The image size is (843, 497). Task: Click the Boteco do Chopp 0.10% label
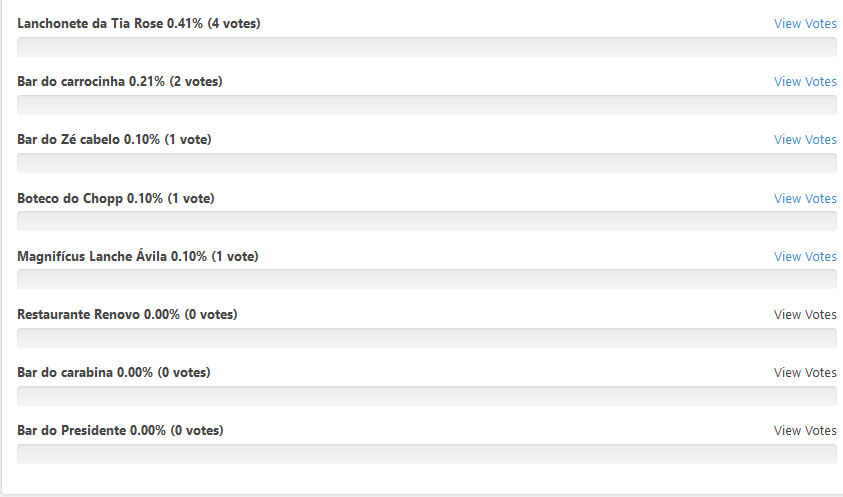(116, 198)
